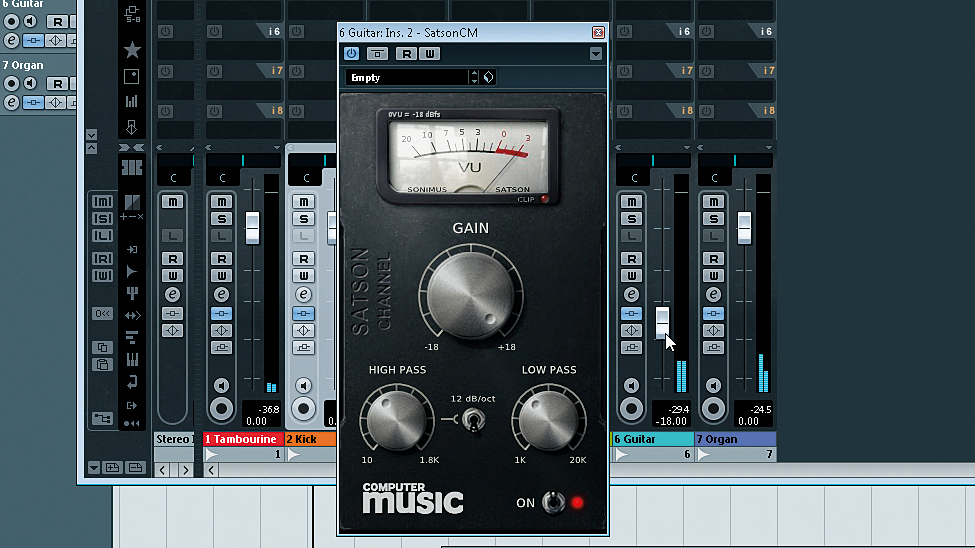The height and width of the screenshot is (548, 975).
Task: Click the Tambourine volume fader handle
Action: [x=252, y=228]
